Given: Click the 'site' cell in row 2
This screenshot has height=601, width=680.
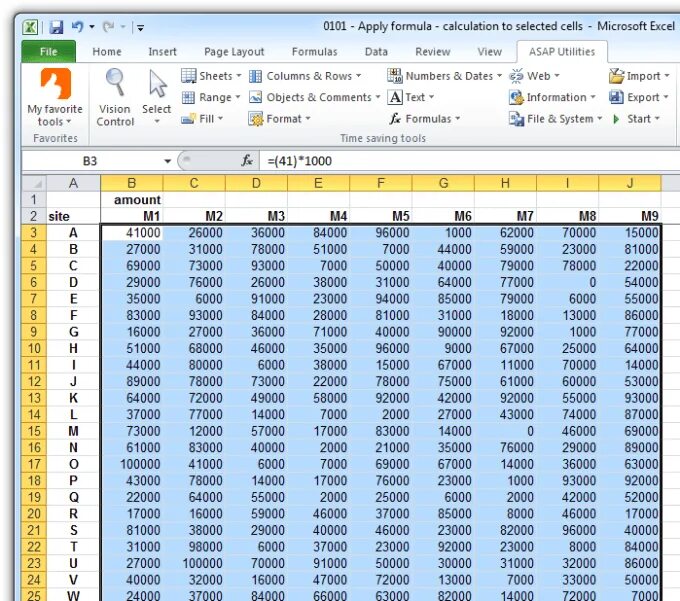Looking at the screenshot, I should click(73, 216).
